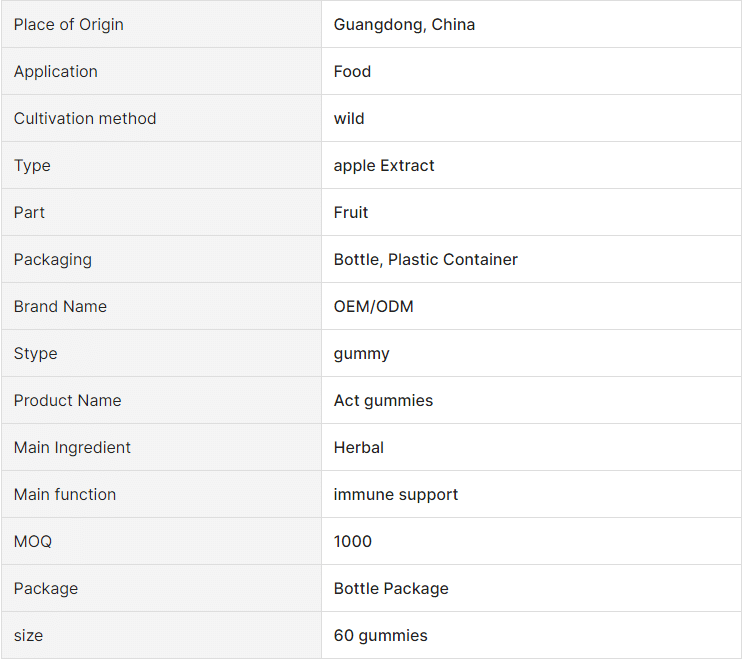Select the Food value cell
The image size is (742, 659).
click(531, 71)
